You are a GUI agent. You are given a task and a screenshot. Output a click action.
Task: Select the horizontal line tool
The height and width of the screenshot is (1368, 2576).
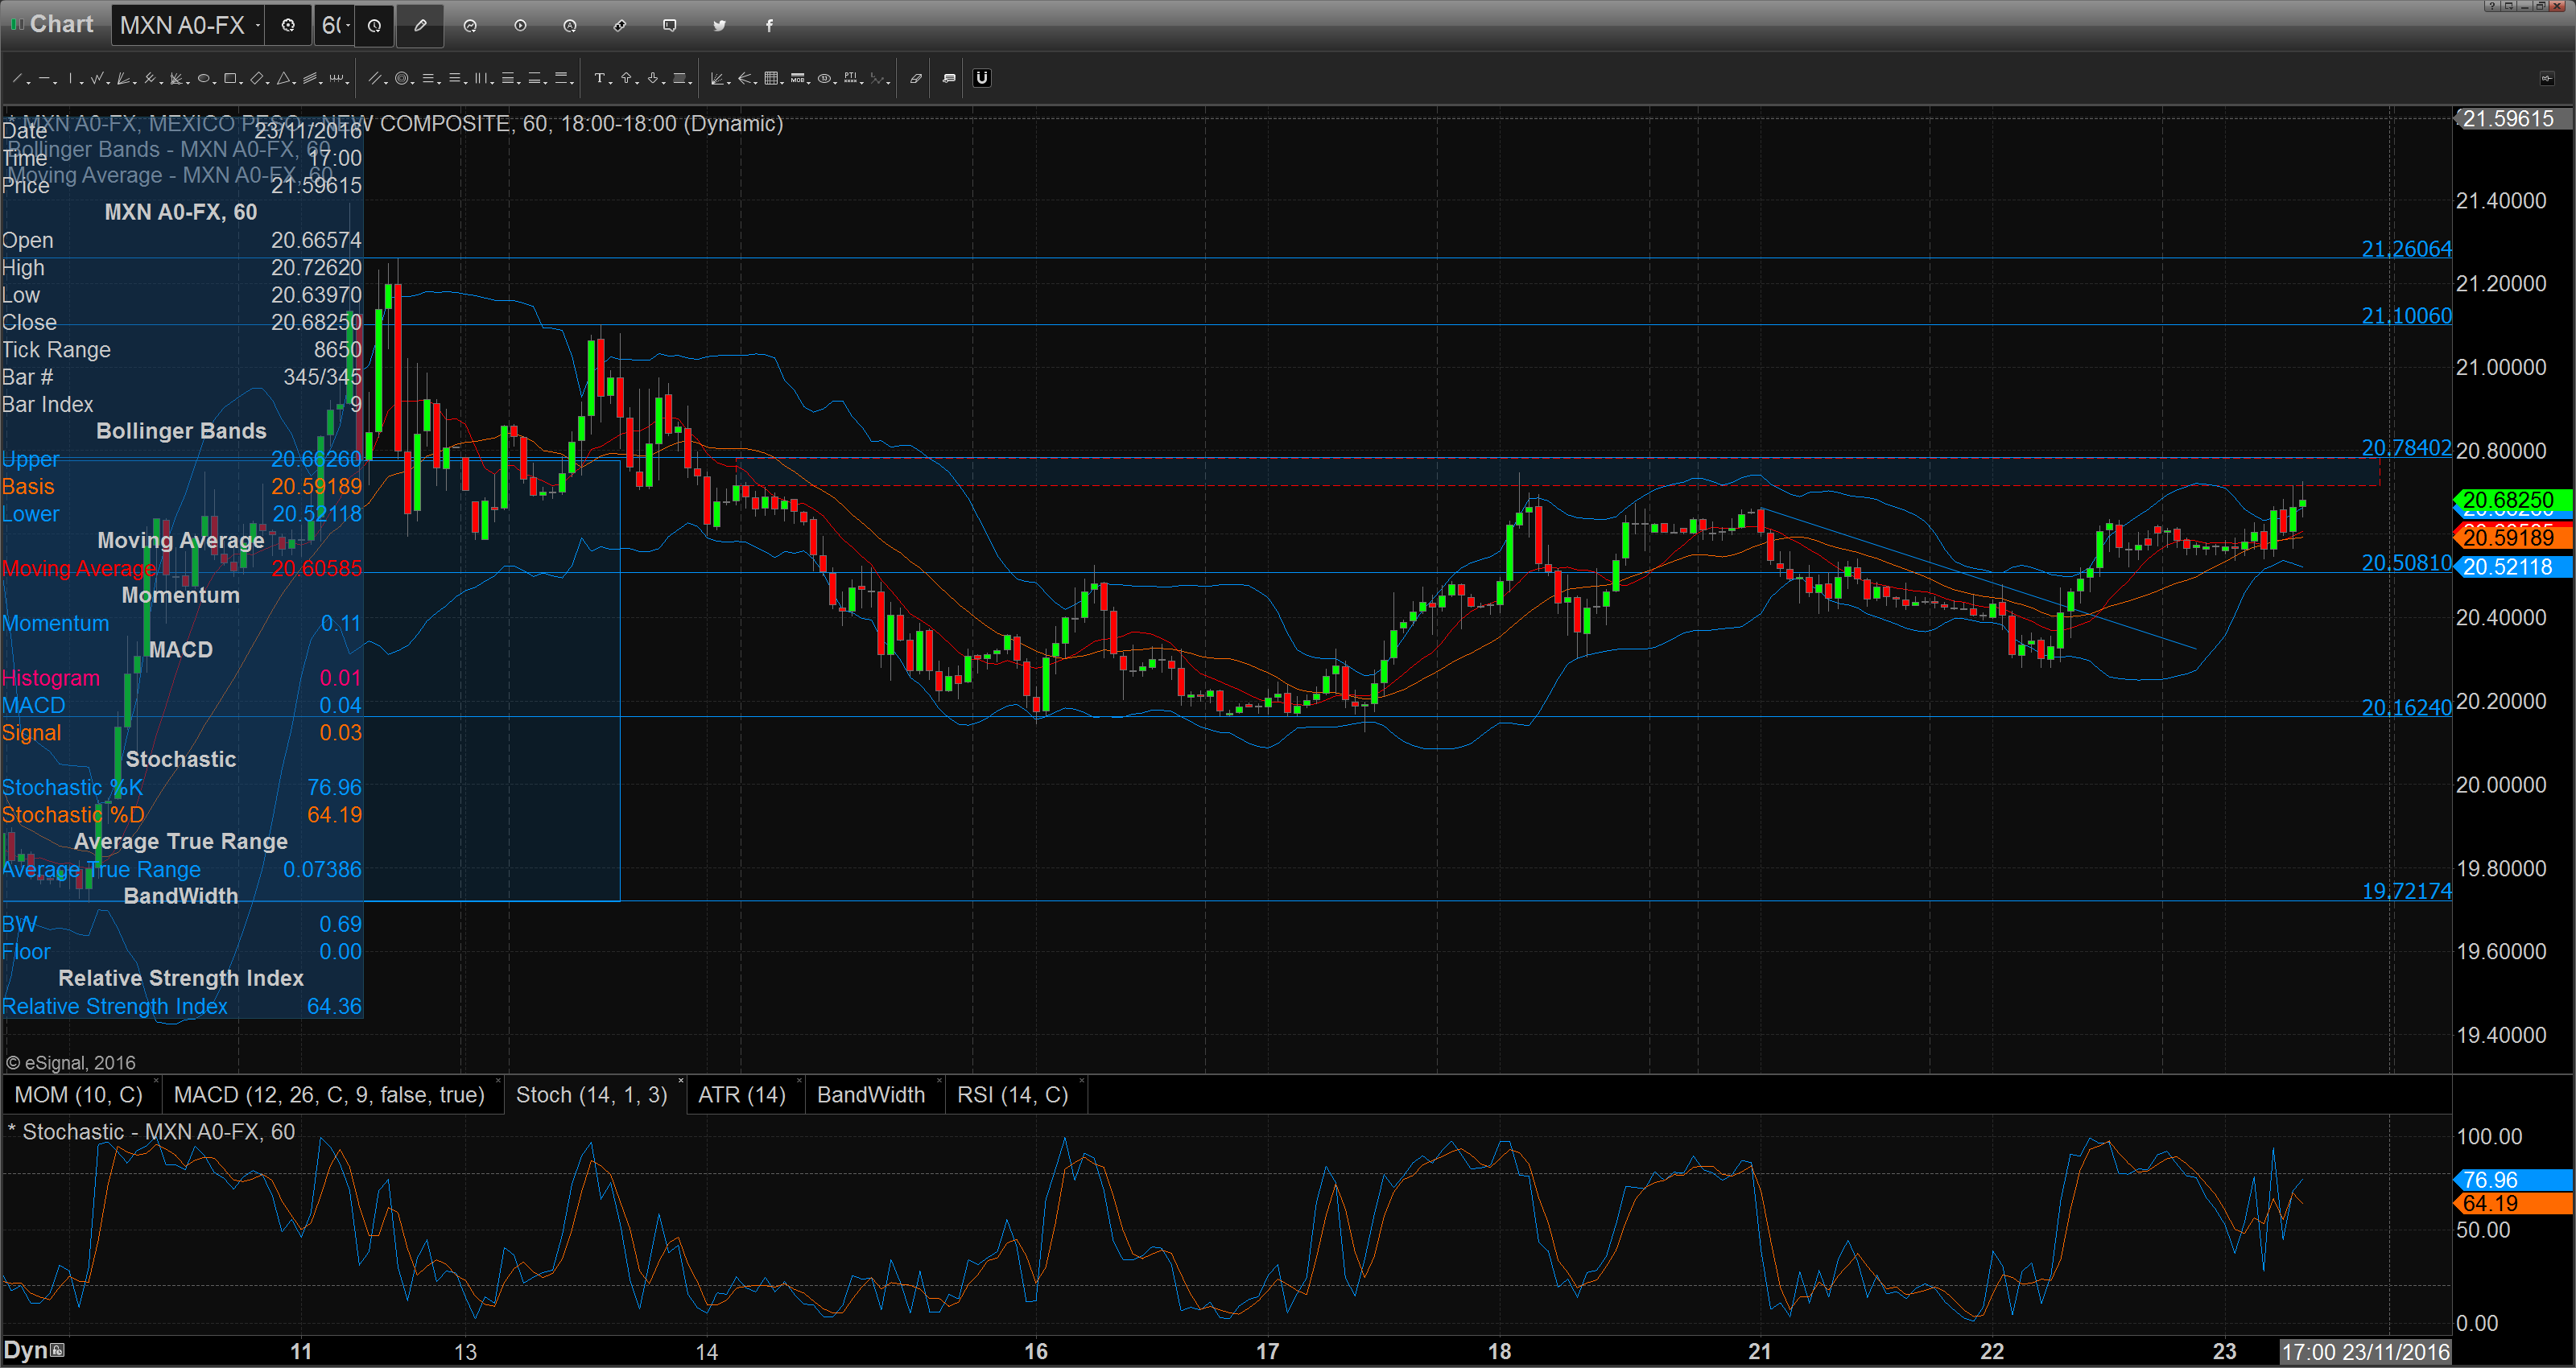[x=45, y=78]
